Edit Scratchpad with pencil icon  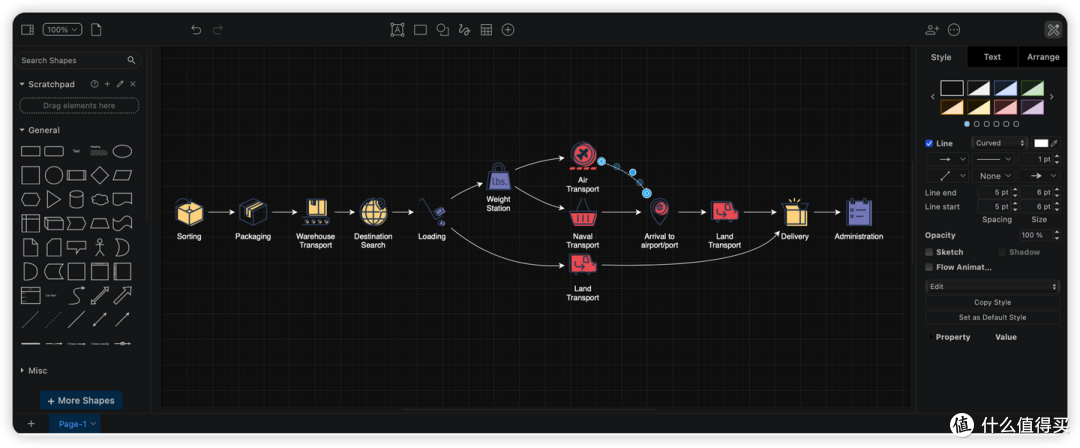point(121,84)
